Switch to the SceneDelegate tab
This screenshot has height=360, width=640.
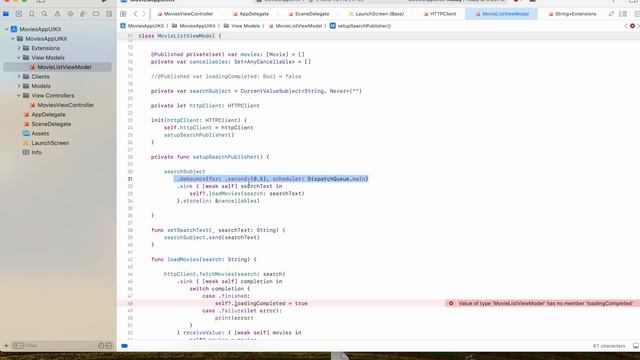(309, 14)
